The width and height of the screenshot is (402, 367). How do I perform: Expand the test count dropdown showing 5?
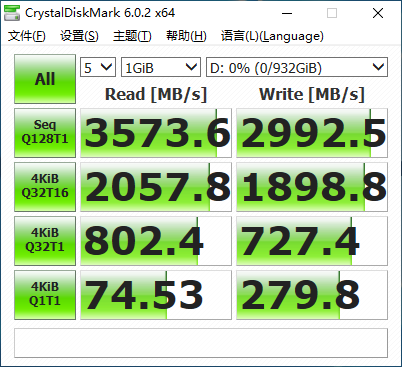[x=98, y=68]
